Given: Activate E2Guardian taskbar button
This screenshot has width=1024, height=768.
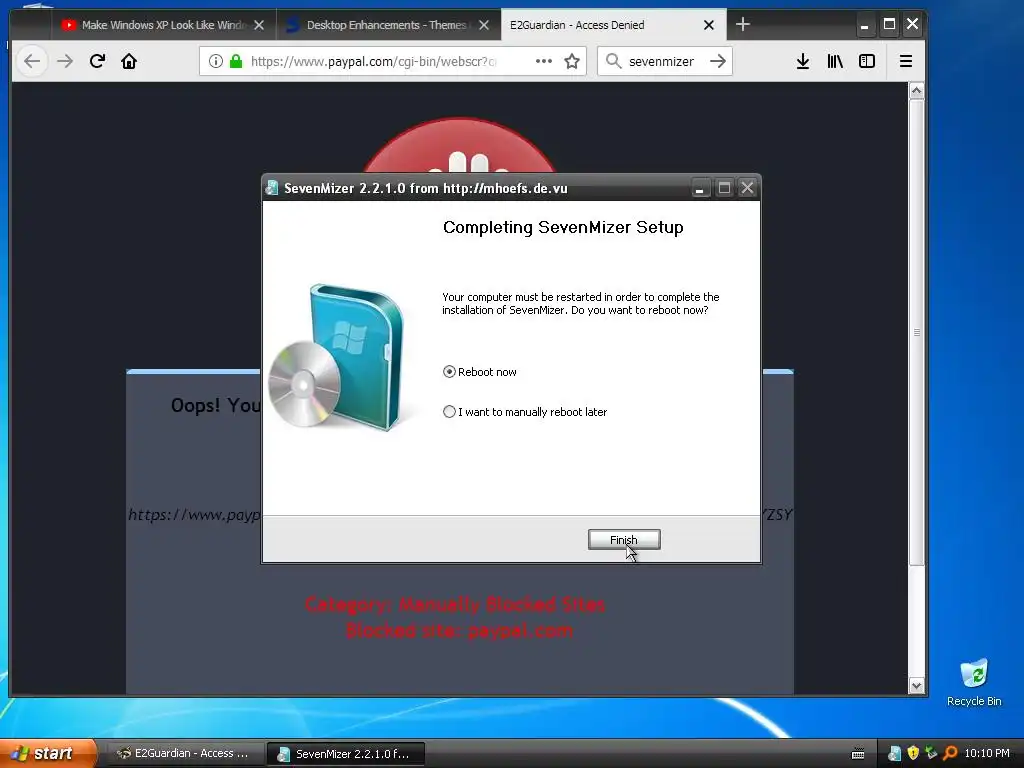Looking at the screenshot, I should tap(184, 753).
